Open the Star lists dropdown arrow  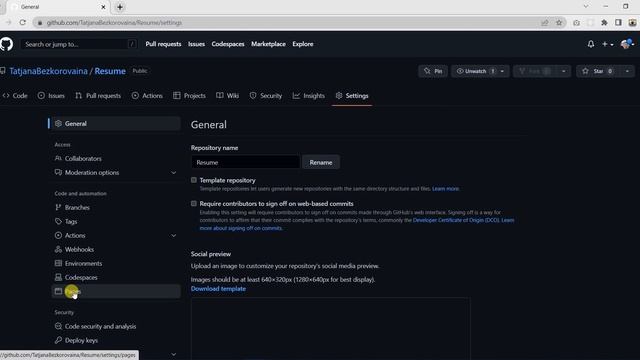point(627,71)
